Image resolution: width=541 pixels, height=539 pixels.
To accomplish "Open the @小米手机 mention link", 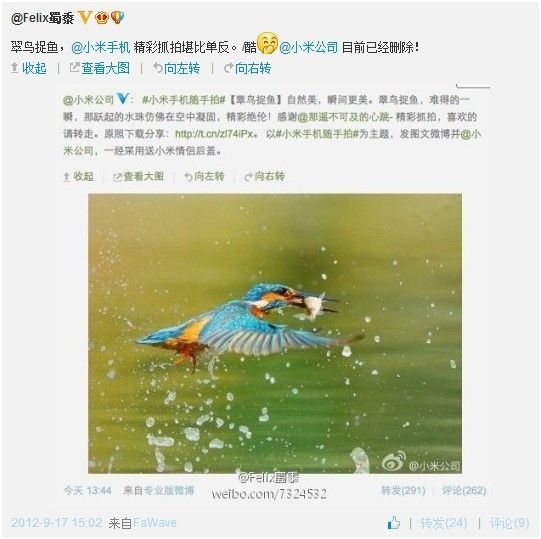I will click(101, 47).
